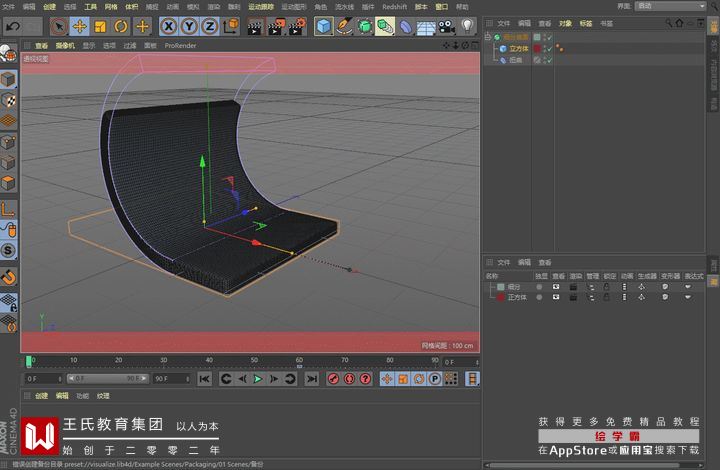
Task: Toggle the green checkmark for 扭曲 deformer
Action: point(548,60)
